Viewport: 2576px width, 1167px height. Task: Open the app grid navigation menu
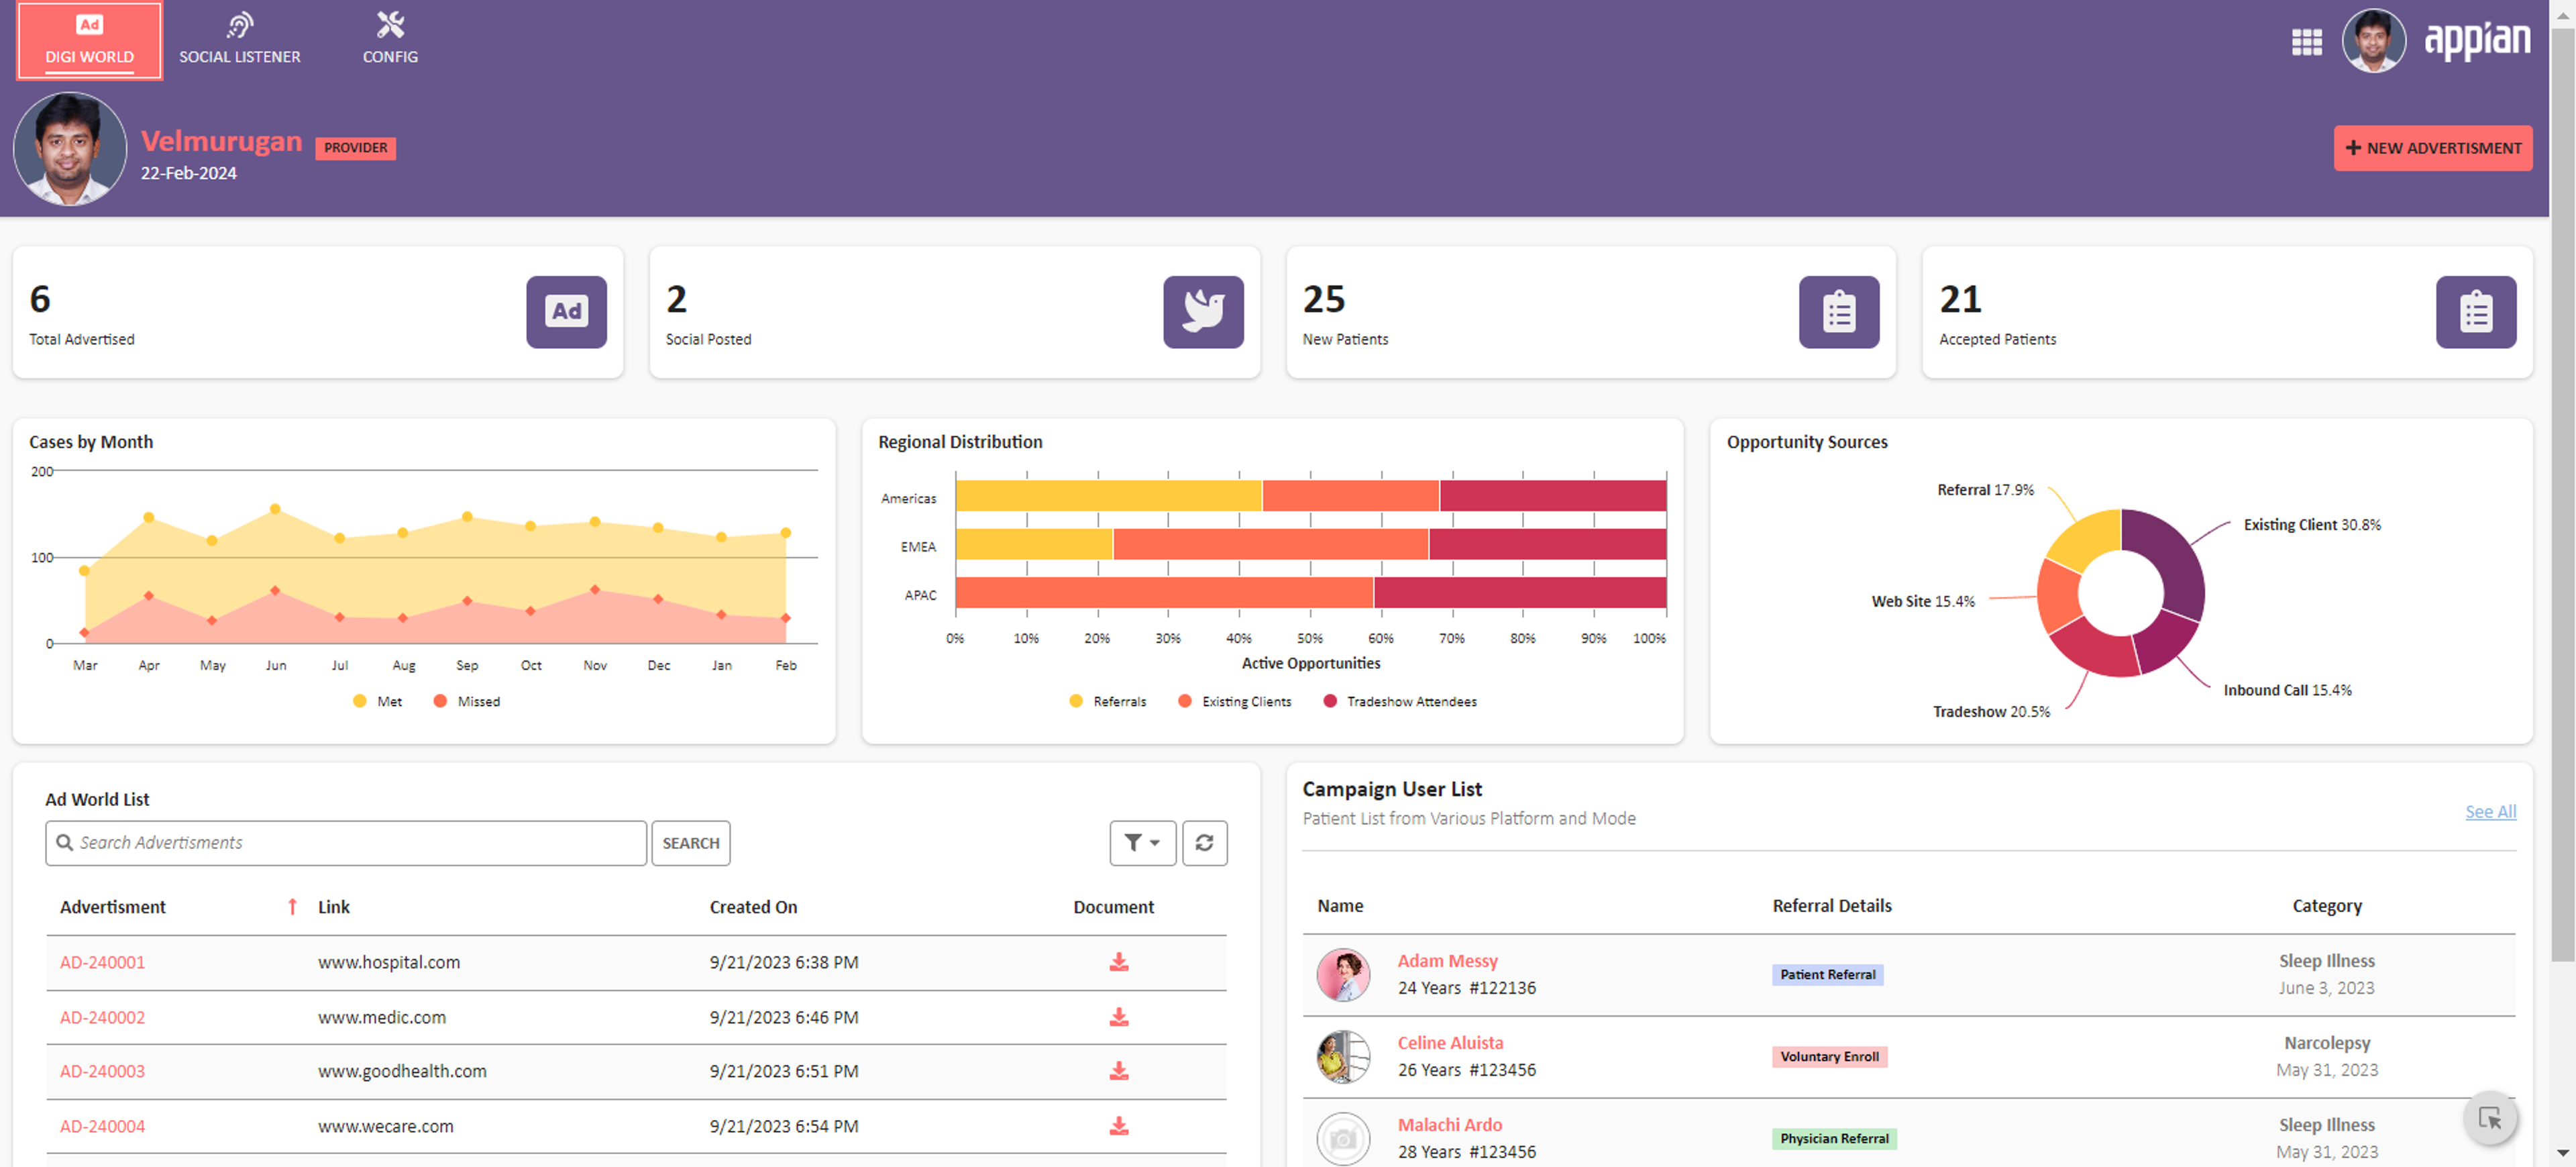click(2306, 42)
